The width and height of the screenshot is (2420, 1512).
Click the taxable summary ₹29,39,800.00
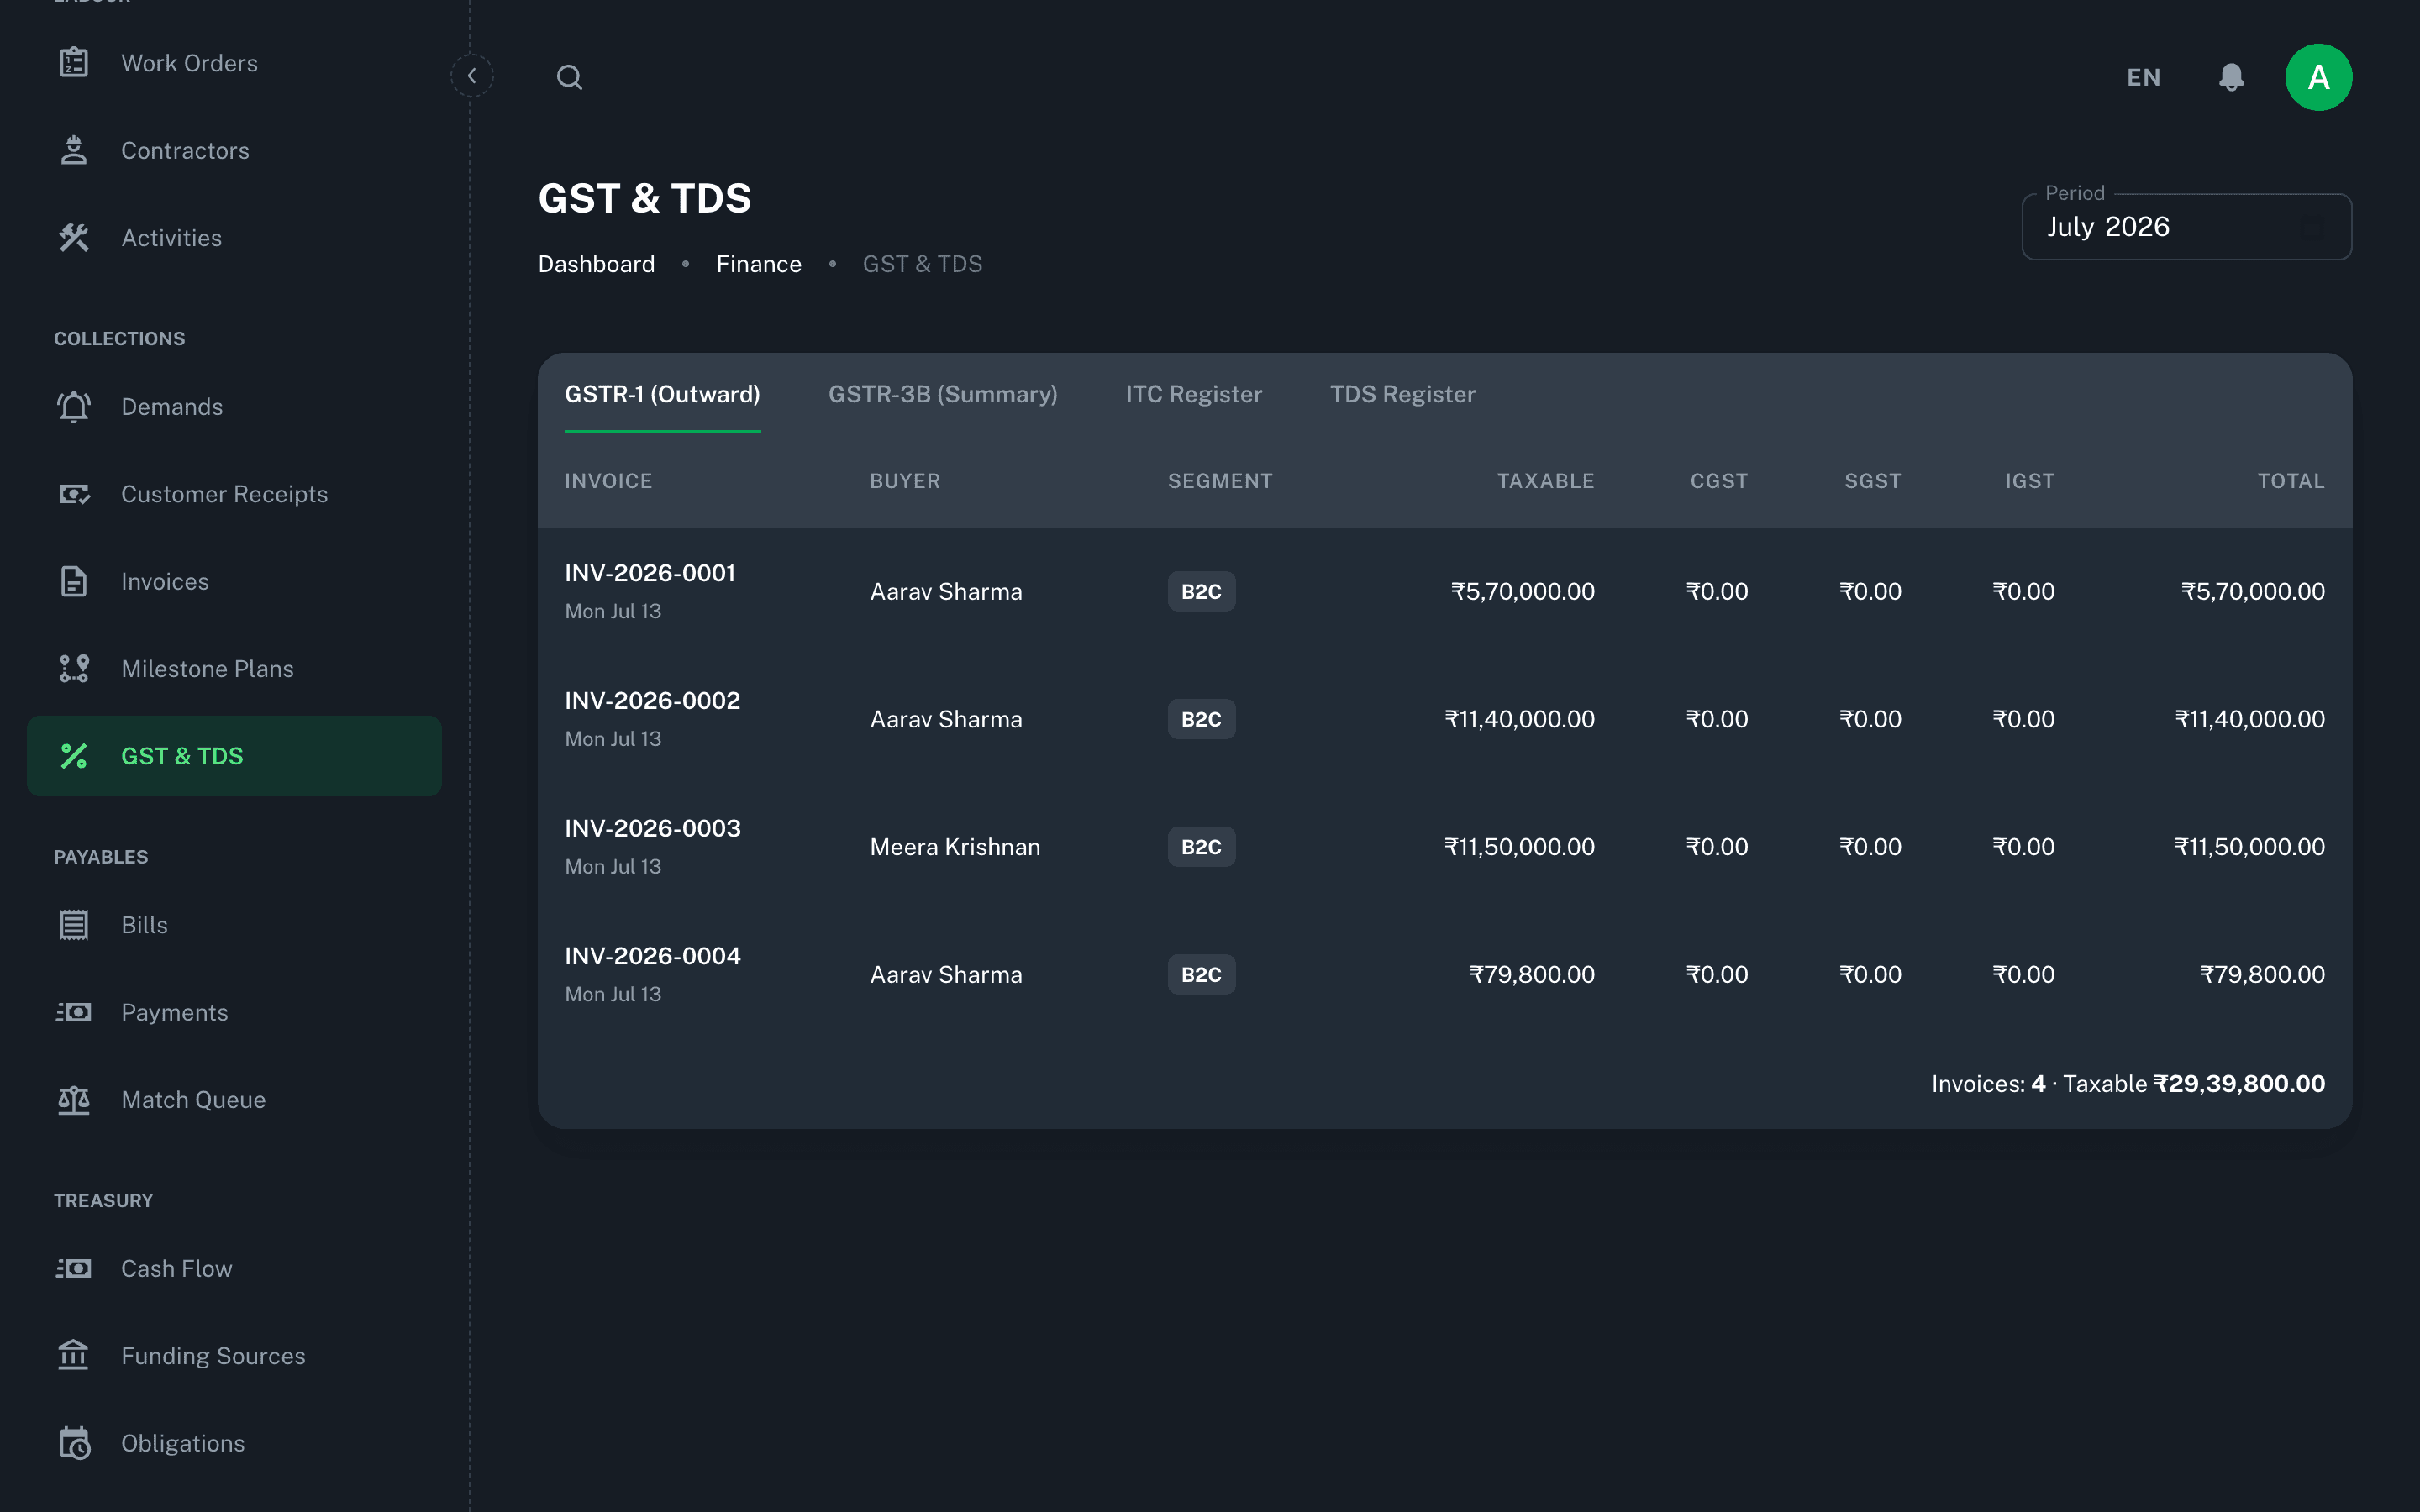click(x=2238, y=1084)
